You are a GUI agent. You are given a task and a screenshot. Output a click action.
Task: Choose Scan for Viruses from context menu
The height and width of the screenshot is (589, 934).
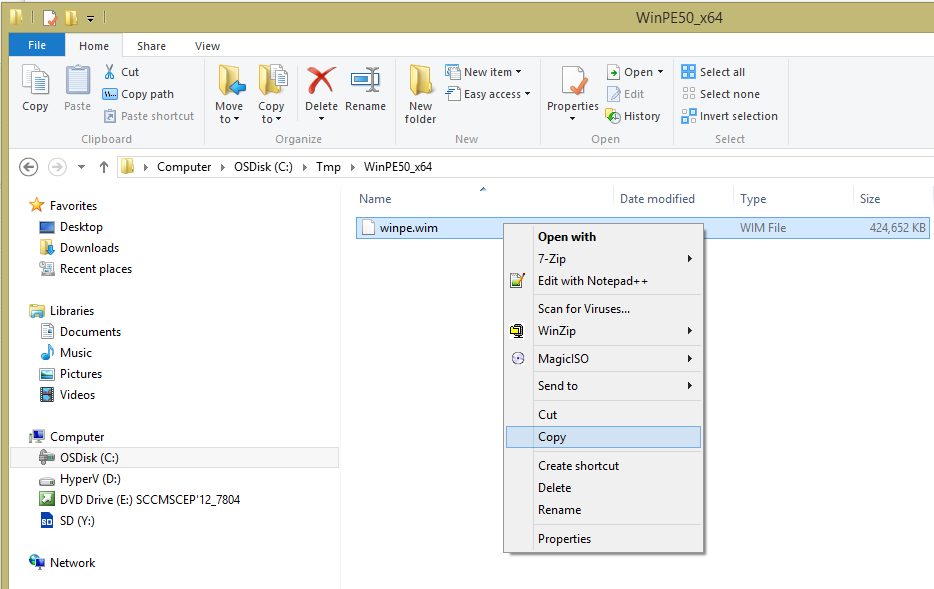click(603, 309)
